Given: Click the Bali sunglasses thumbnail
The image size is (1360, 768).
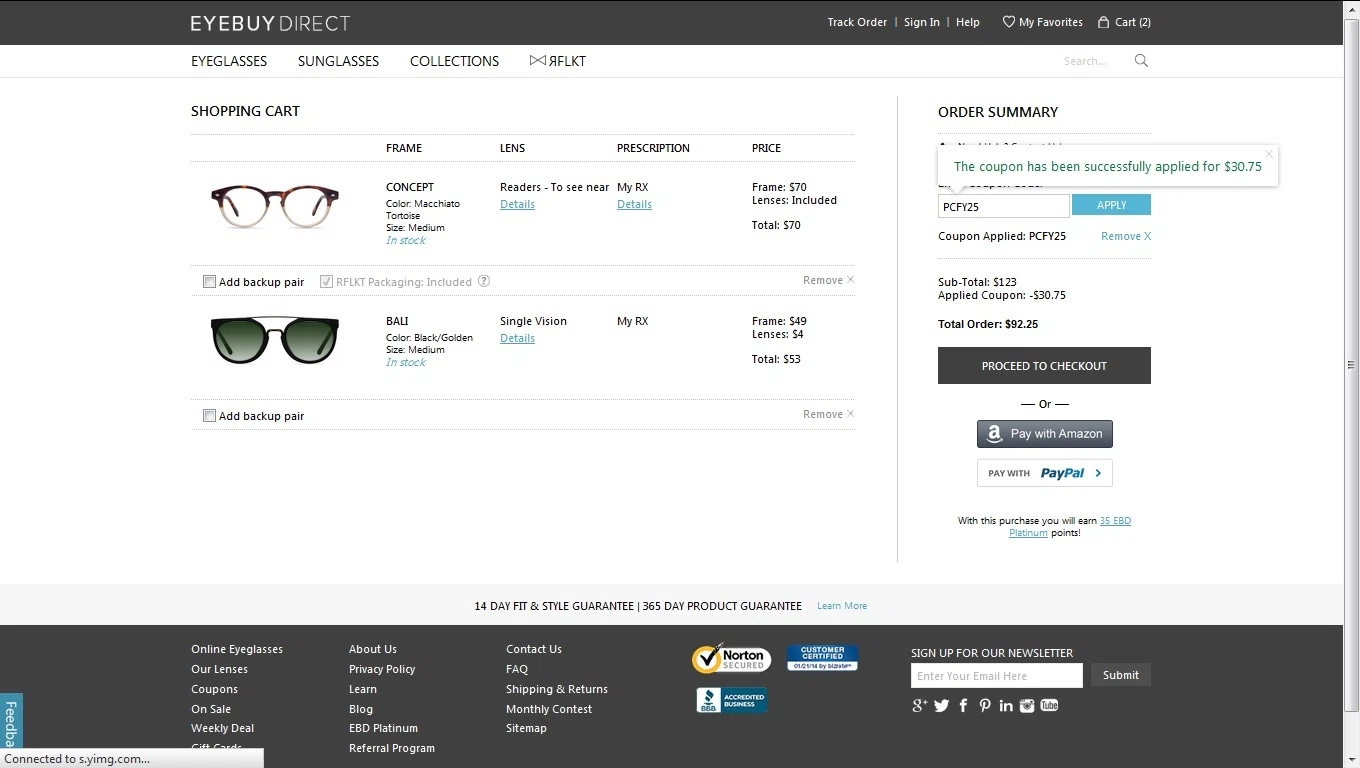Looking at the screenshot, I should point(275,340).
